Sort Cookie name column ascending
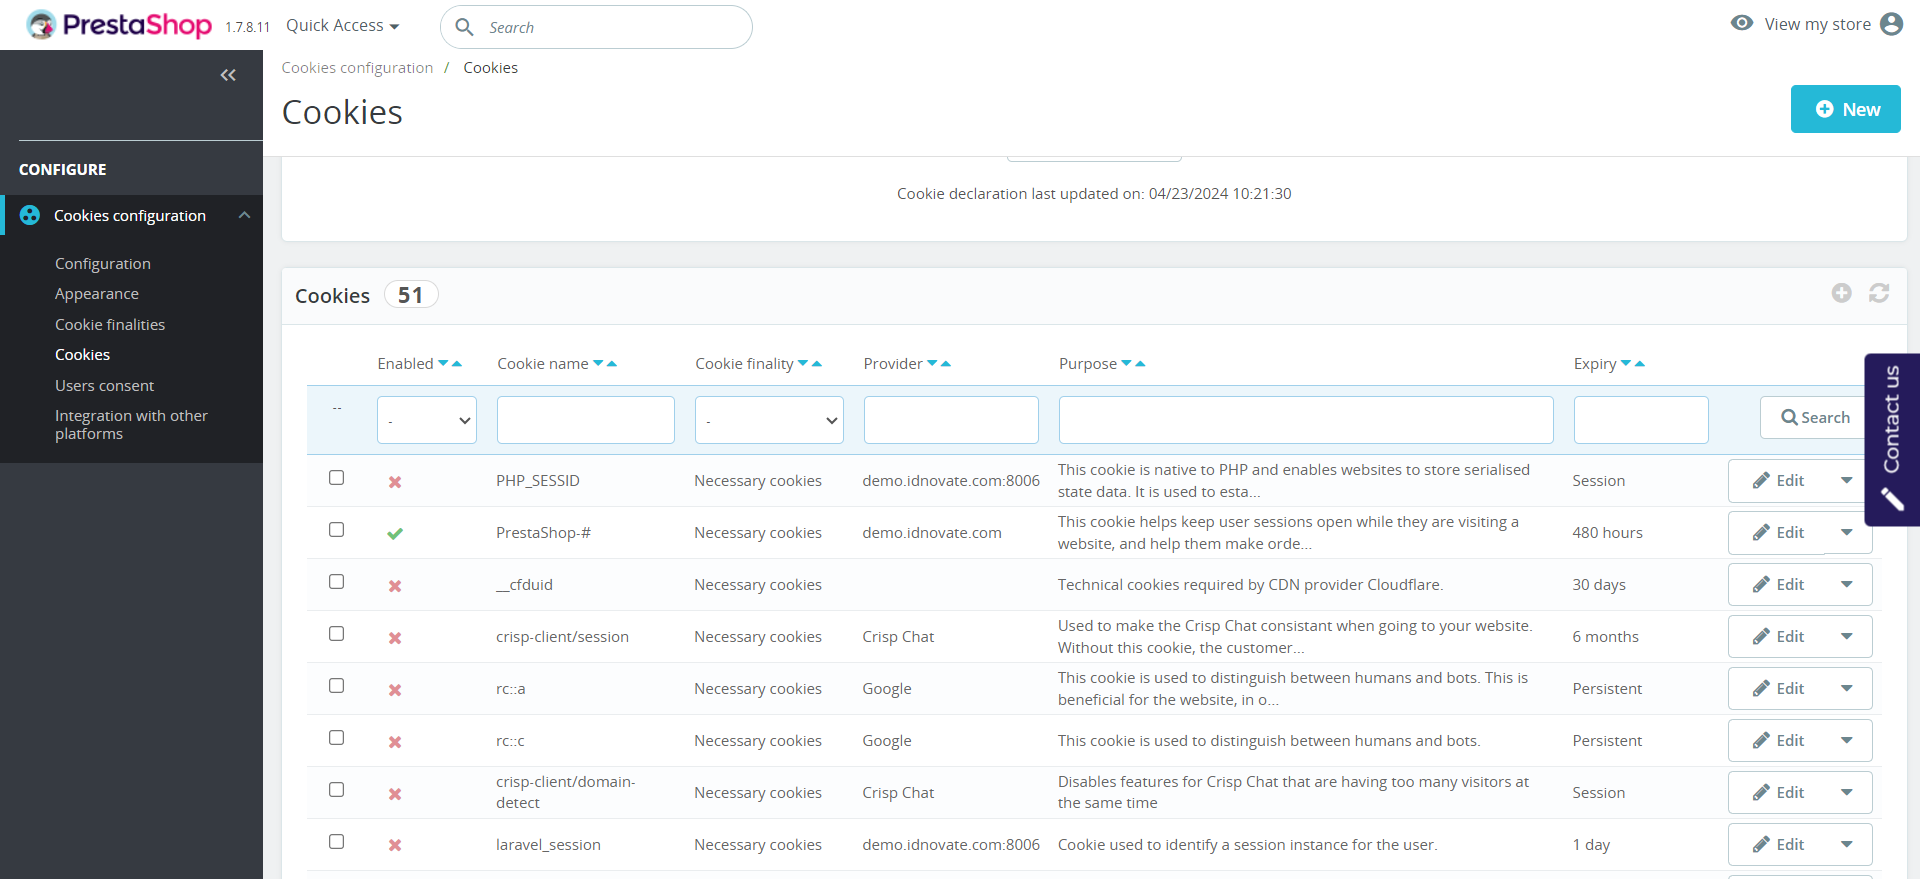This screenshot has height=879, width=1920. tap(612, 364)
